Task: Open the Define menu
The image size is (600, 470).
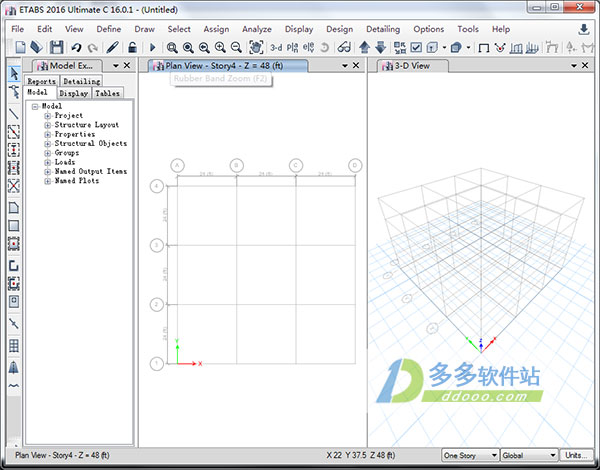Action: (x=109, y=29)
